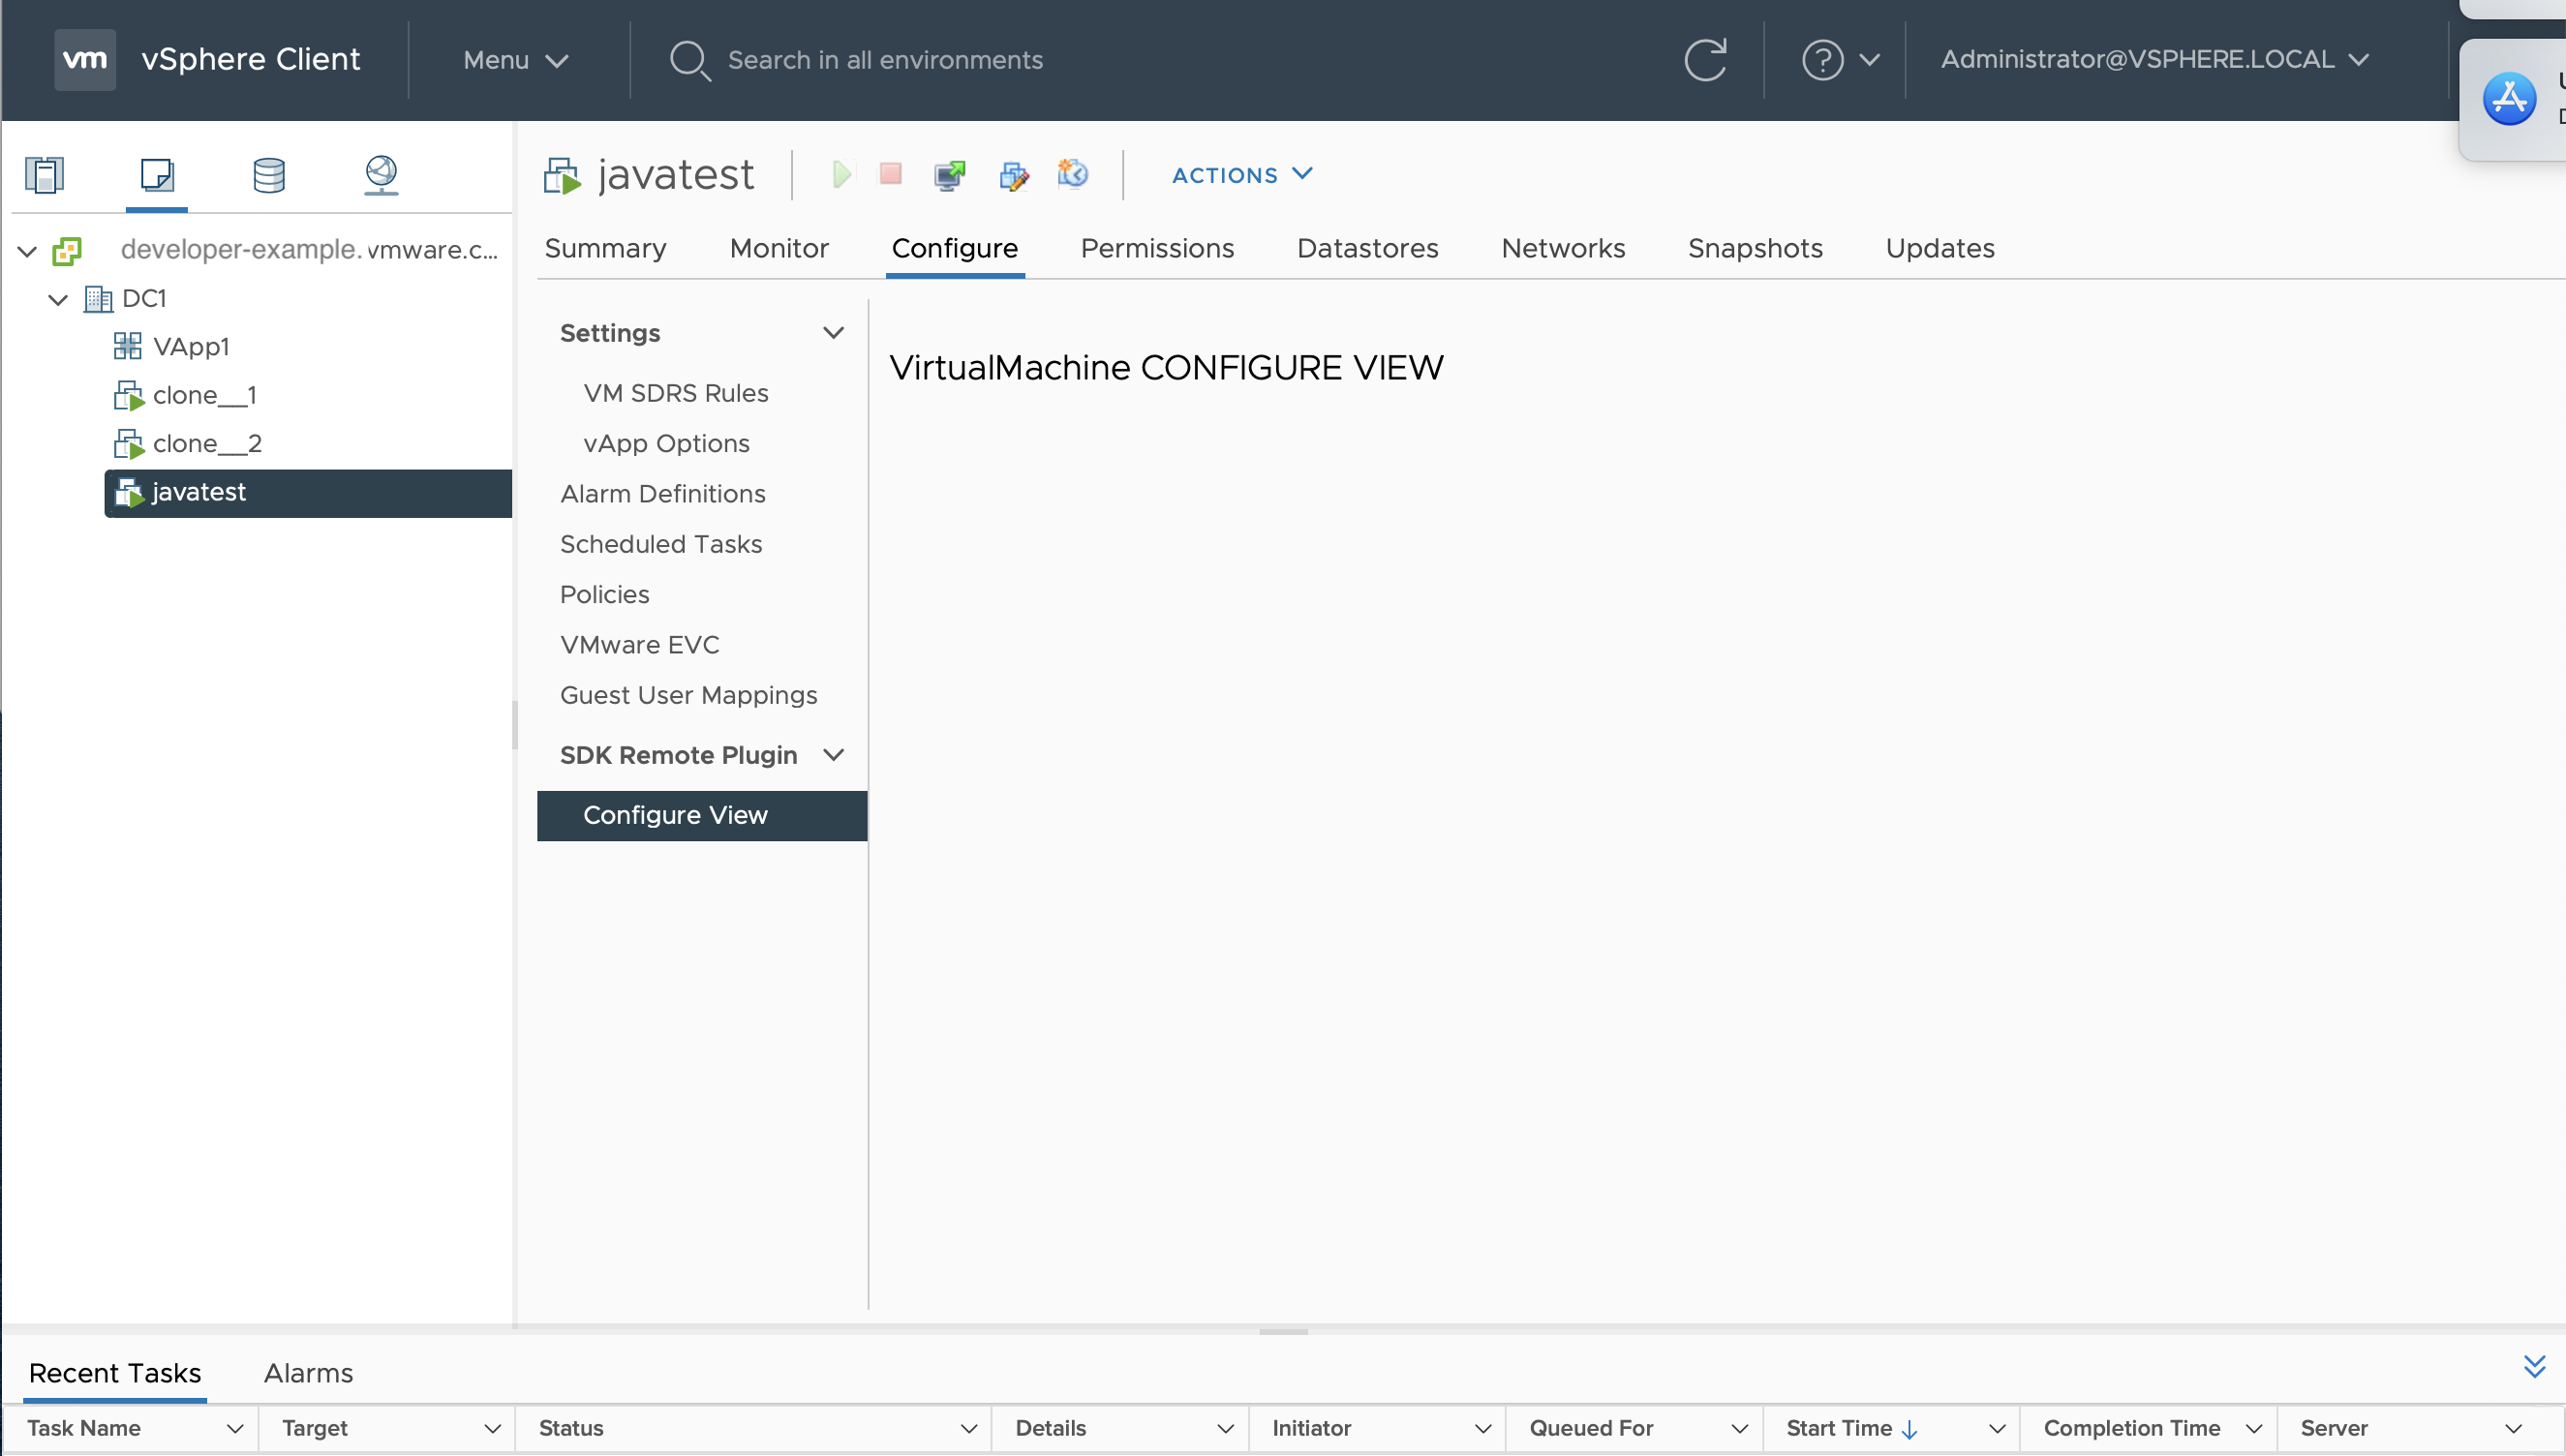
Task: Open the help question mark icon
Action: coord(1822,60)
